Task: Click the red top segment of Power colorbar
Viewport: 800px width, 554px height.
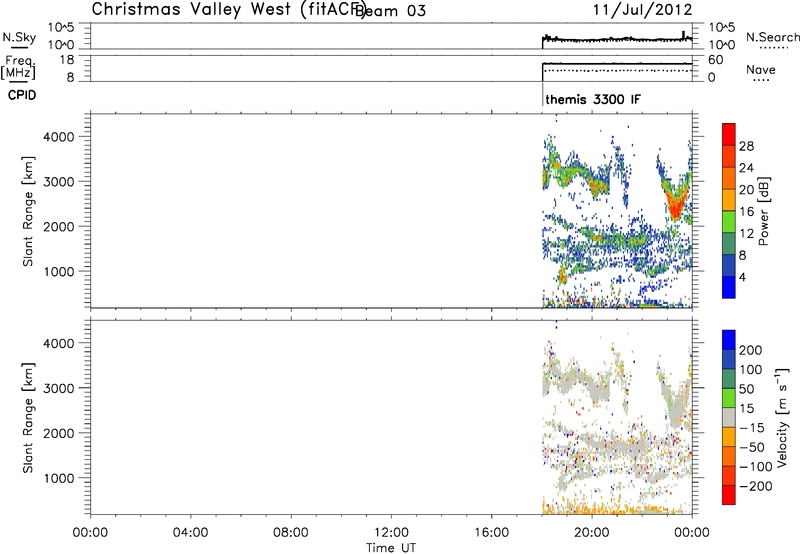Action: [x=729, y=134]
